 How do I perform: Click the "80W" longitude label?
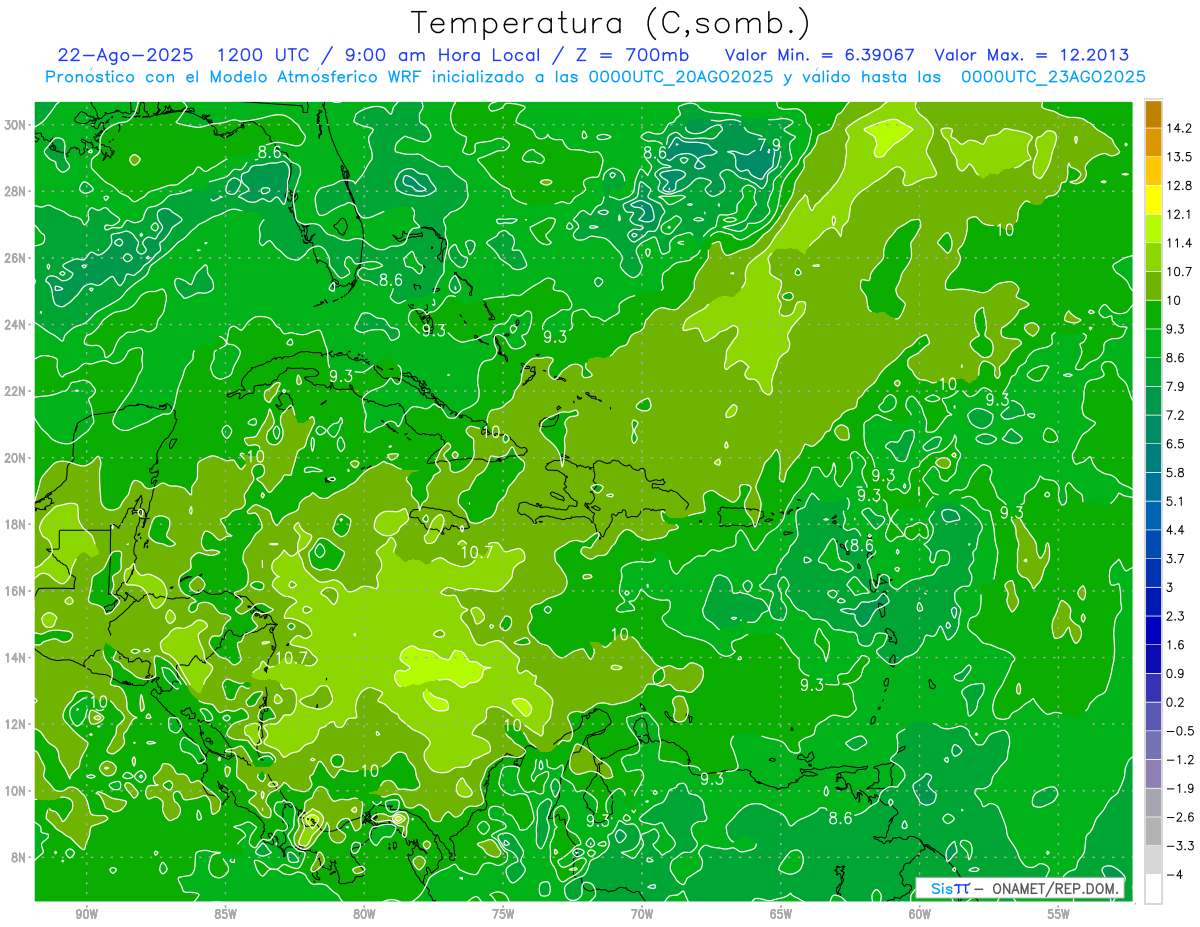[x=364, y=914]
